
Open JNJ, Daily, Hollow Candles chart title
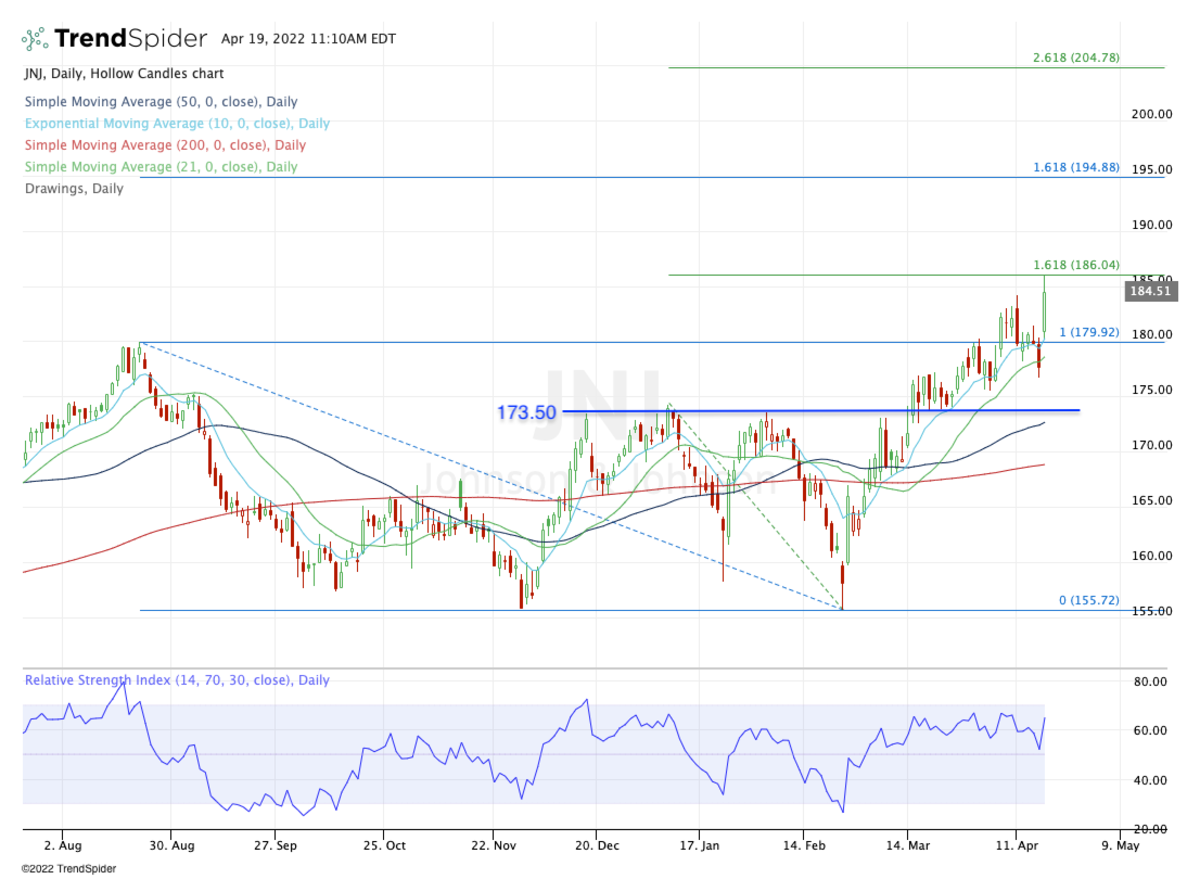pyautogui.click(x=123, y=73)
